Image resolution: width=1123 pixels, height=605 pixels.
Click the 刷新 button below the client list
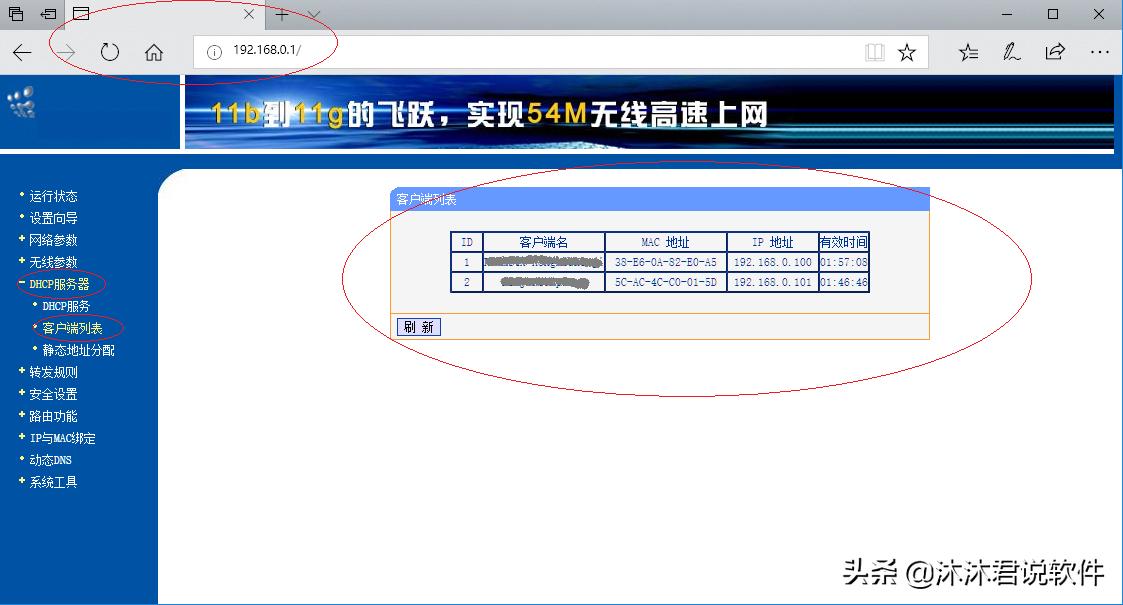point(418,326)
